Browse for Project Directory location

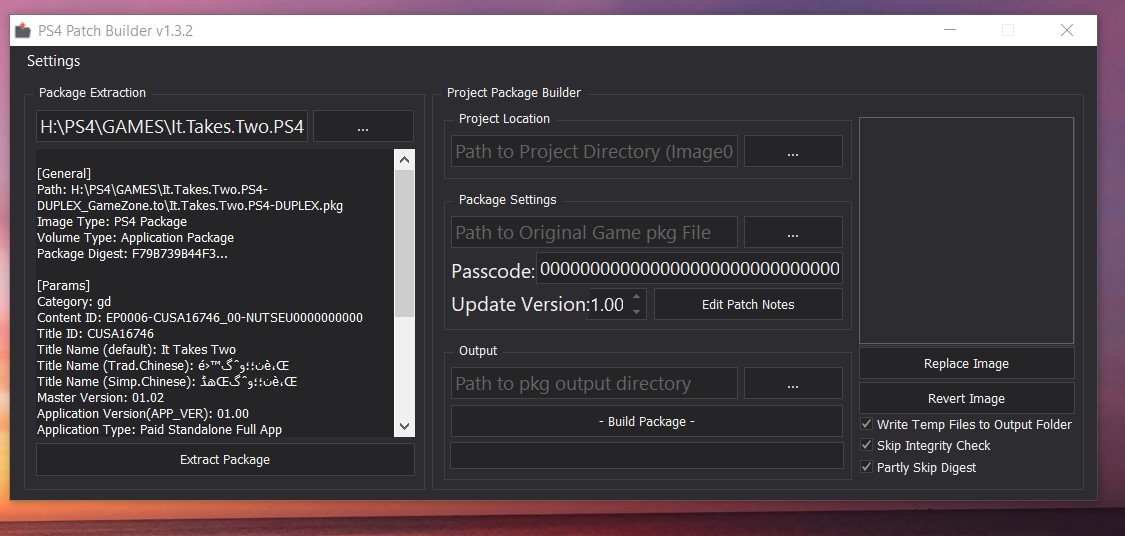pyautogui.click(x=793, y=152)
